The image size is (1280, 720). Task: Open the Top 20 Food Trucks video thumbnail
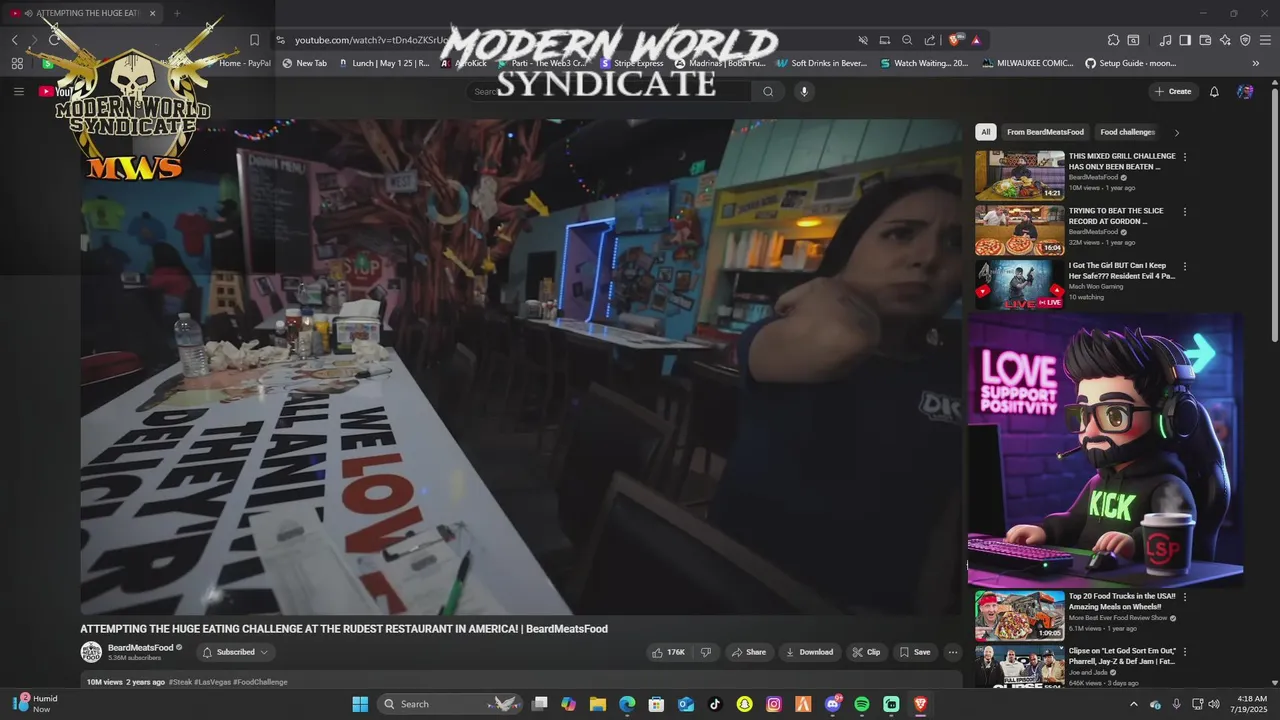click(x=1020, y=615)
